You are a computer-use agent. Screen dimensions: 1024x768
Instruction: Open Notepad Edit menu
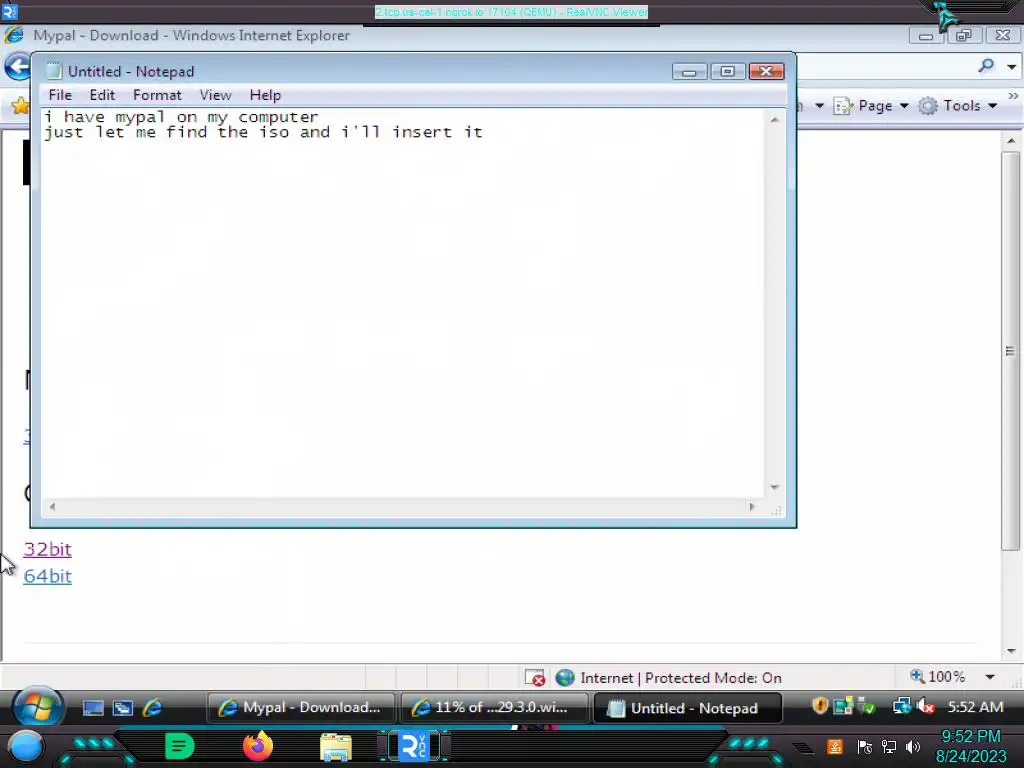click(x=102, y=95)
